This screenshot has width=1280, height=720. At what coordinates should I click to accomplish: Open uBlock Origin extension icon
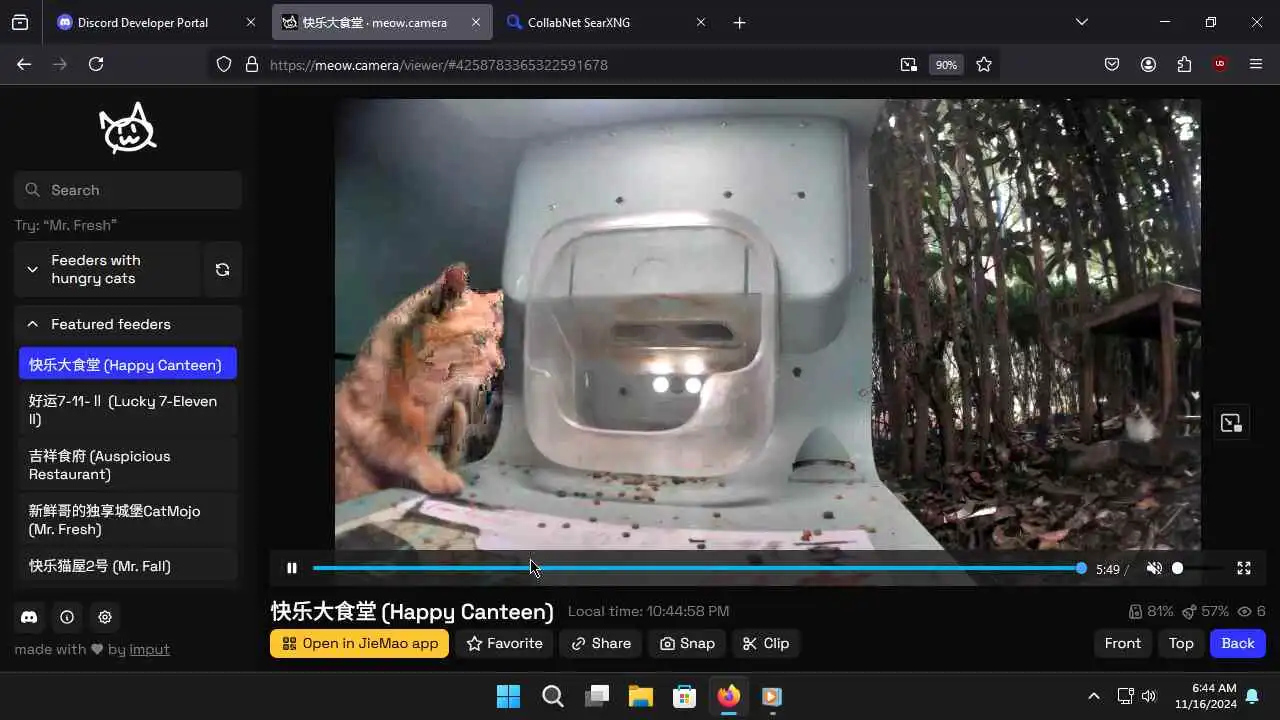point(1220,64)
